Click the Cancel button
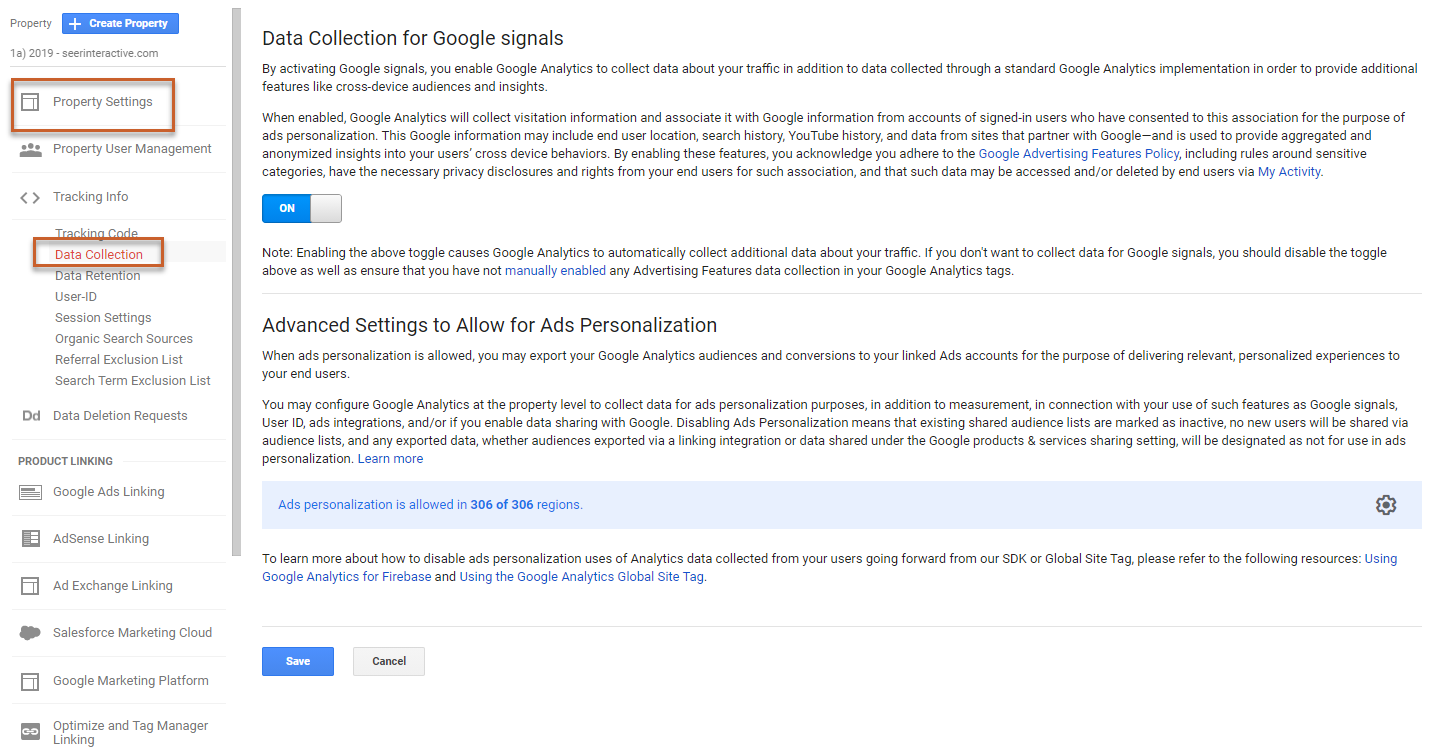1429x754 pixels. tap(388, 661)
